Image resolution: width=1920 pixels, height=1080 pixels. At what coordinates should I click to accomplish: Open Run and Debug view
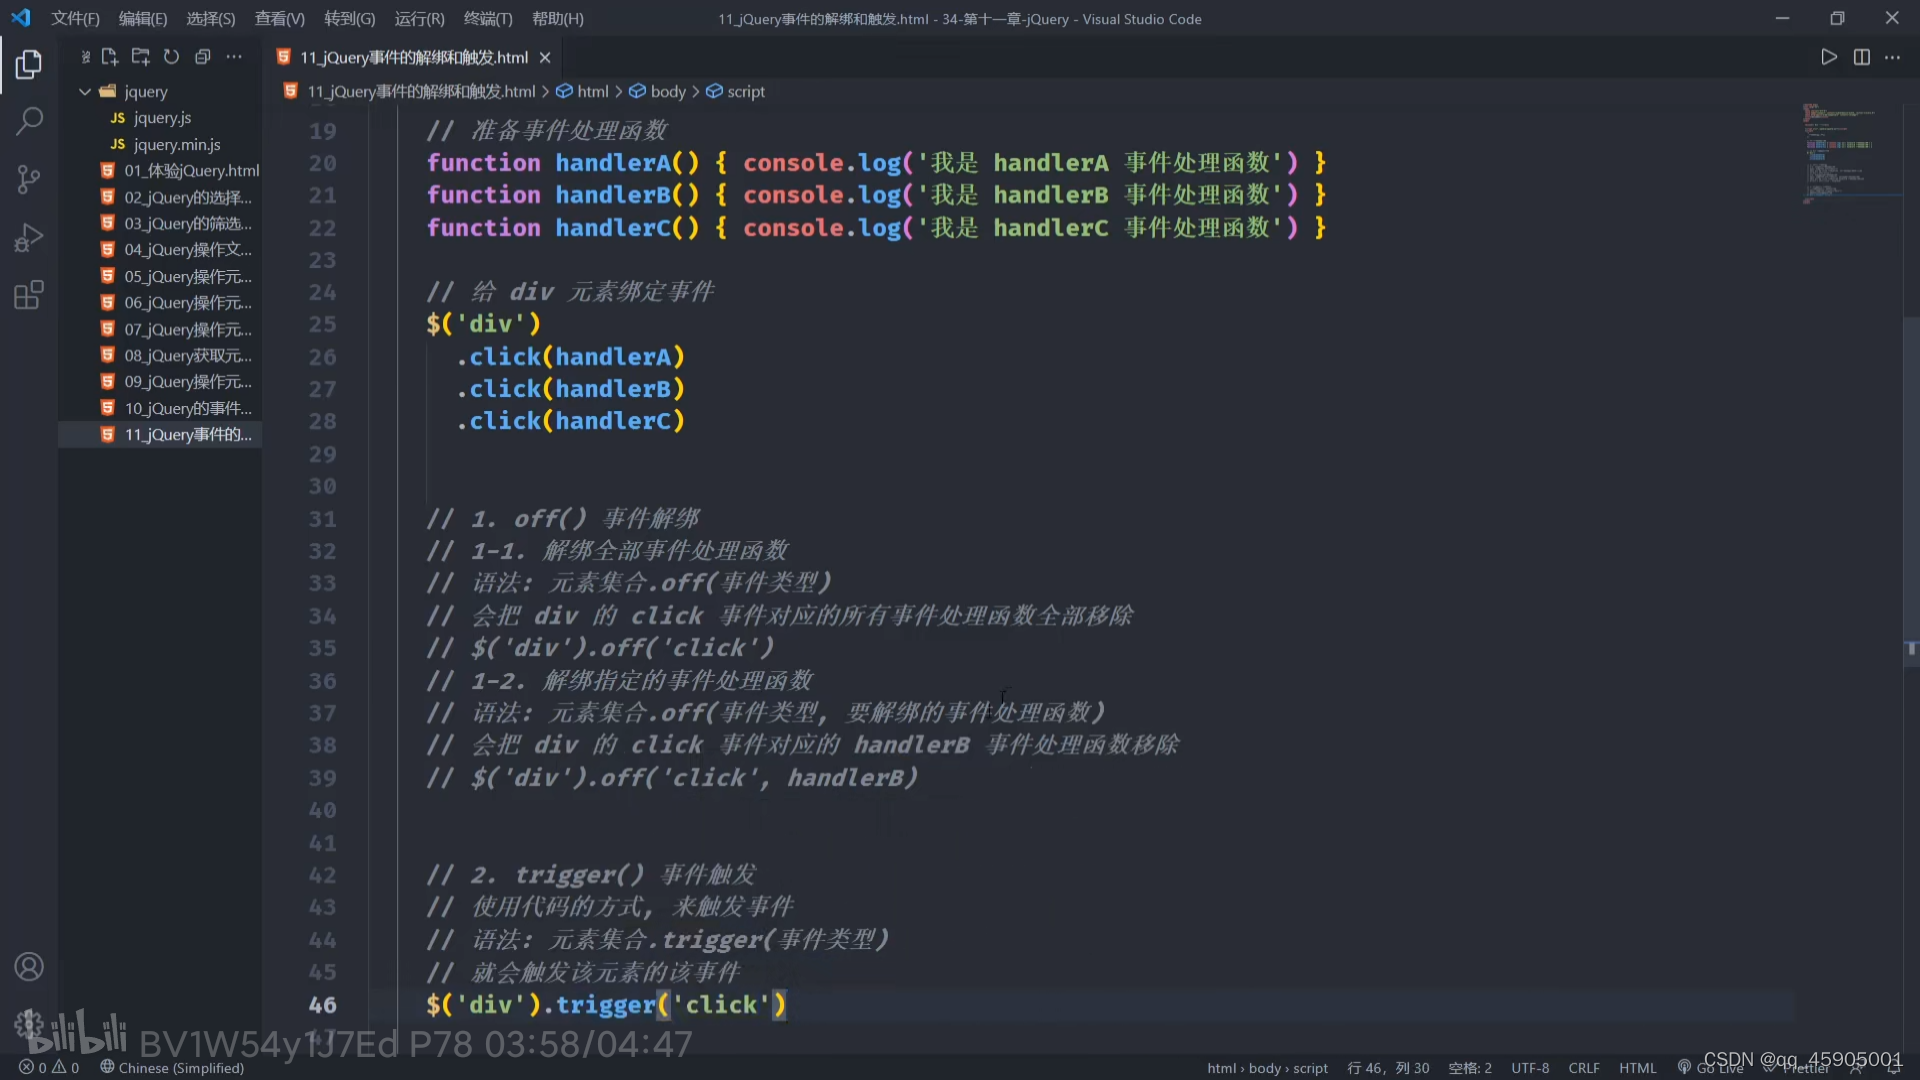point(29,238)
